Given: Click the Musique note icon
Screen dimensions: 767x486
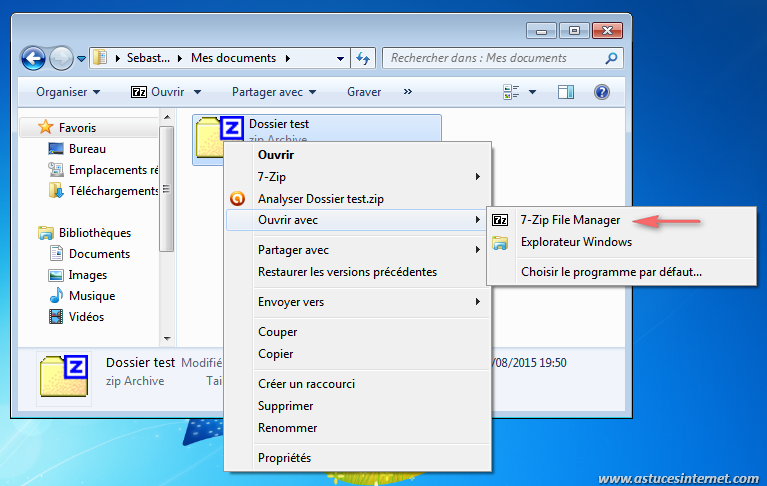Looking at the screenshot, I should coord(56,295).
